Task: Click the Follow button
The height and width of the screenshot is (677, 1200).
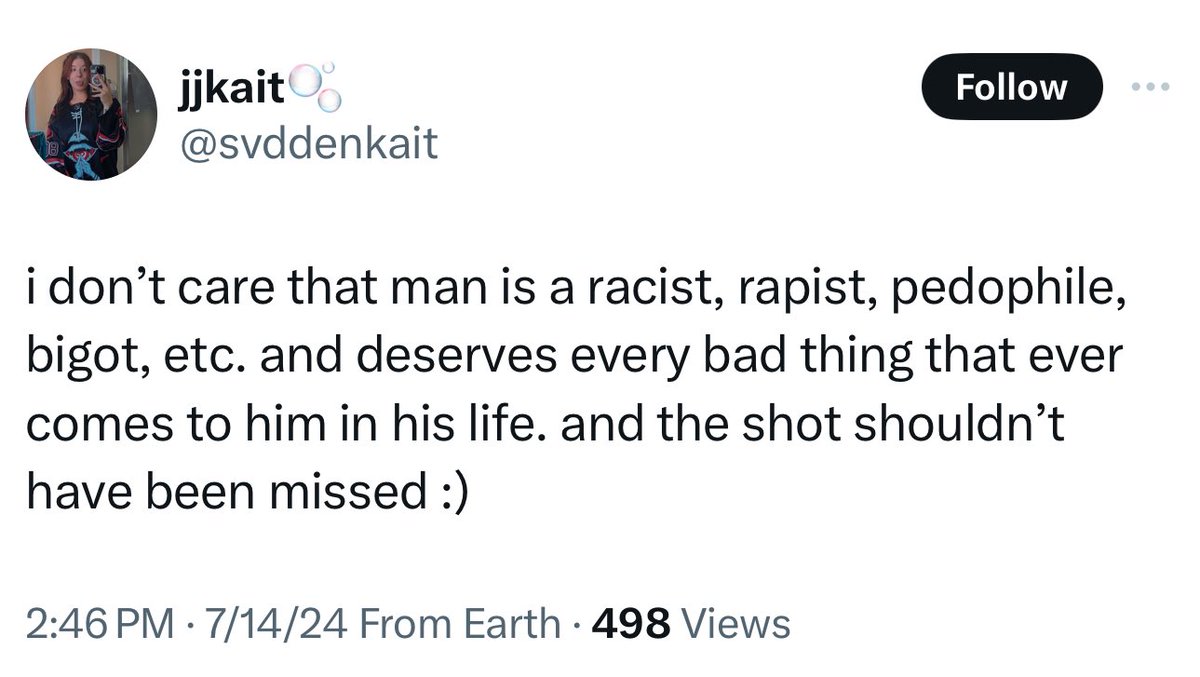Action: coord(1011,88)
